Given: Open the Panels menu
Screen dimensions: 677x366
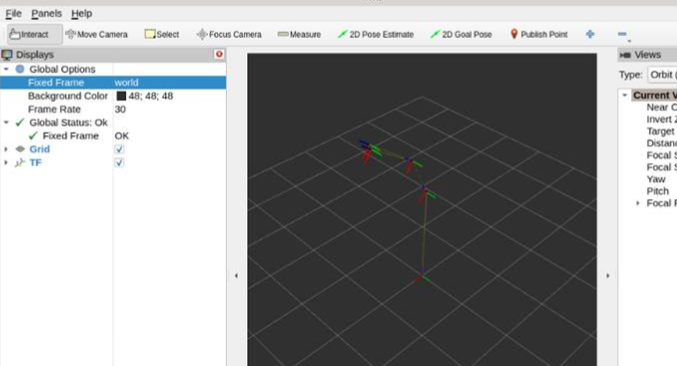Looking at the screenshot, I should [x=46, y=14].
